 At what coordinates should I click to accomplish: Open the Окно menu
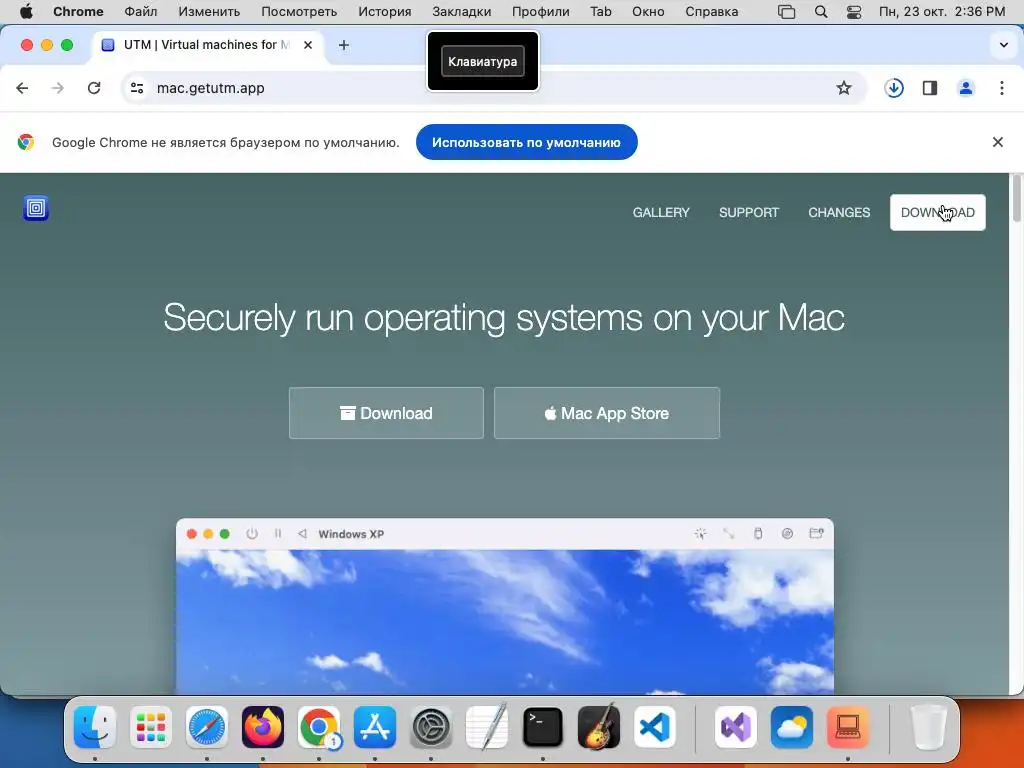(x=648, y=12)
